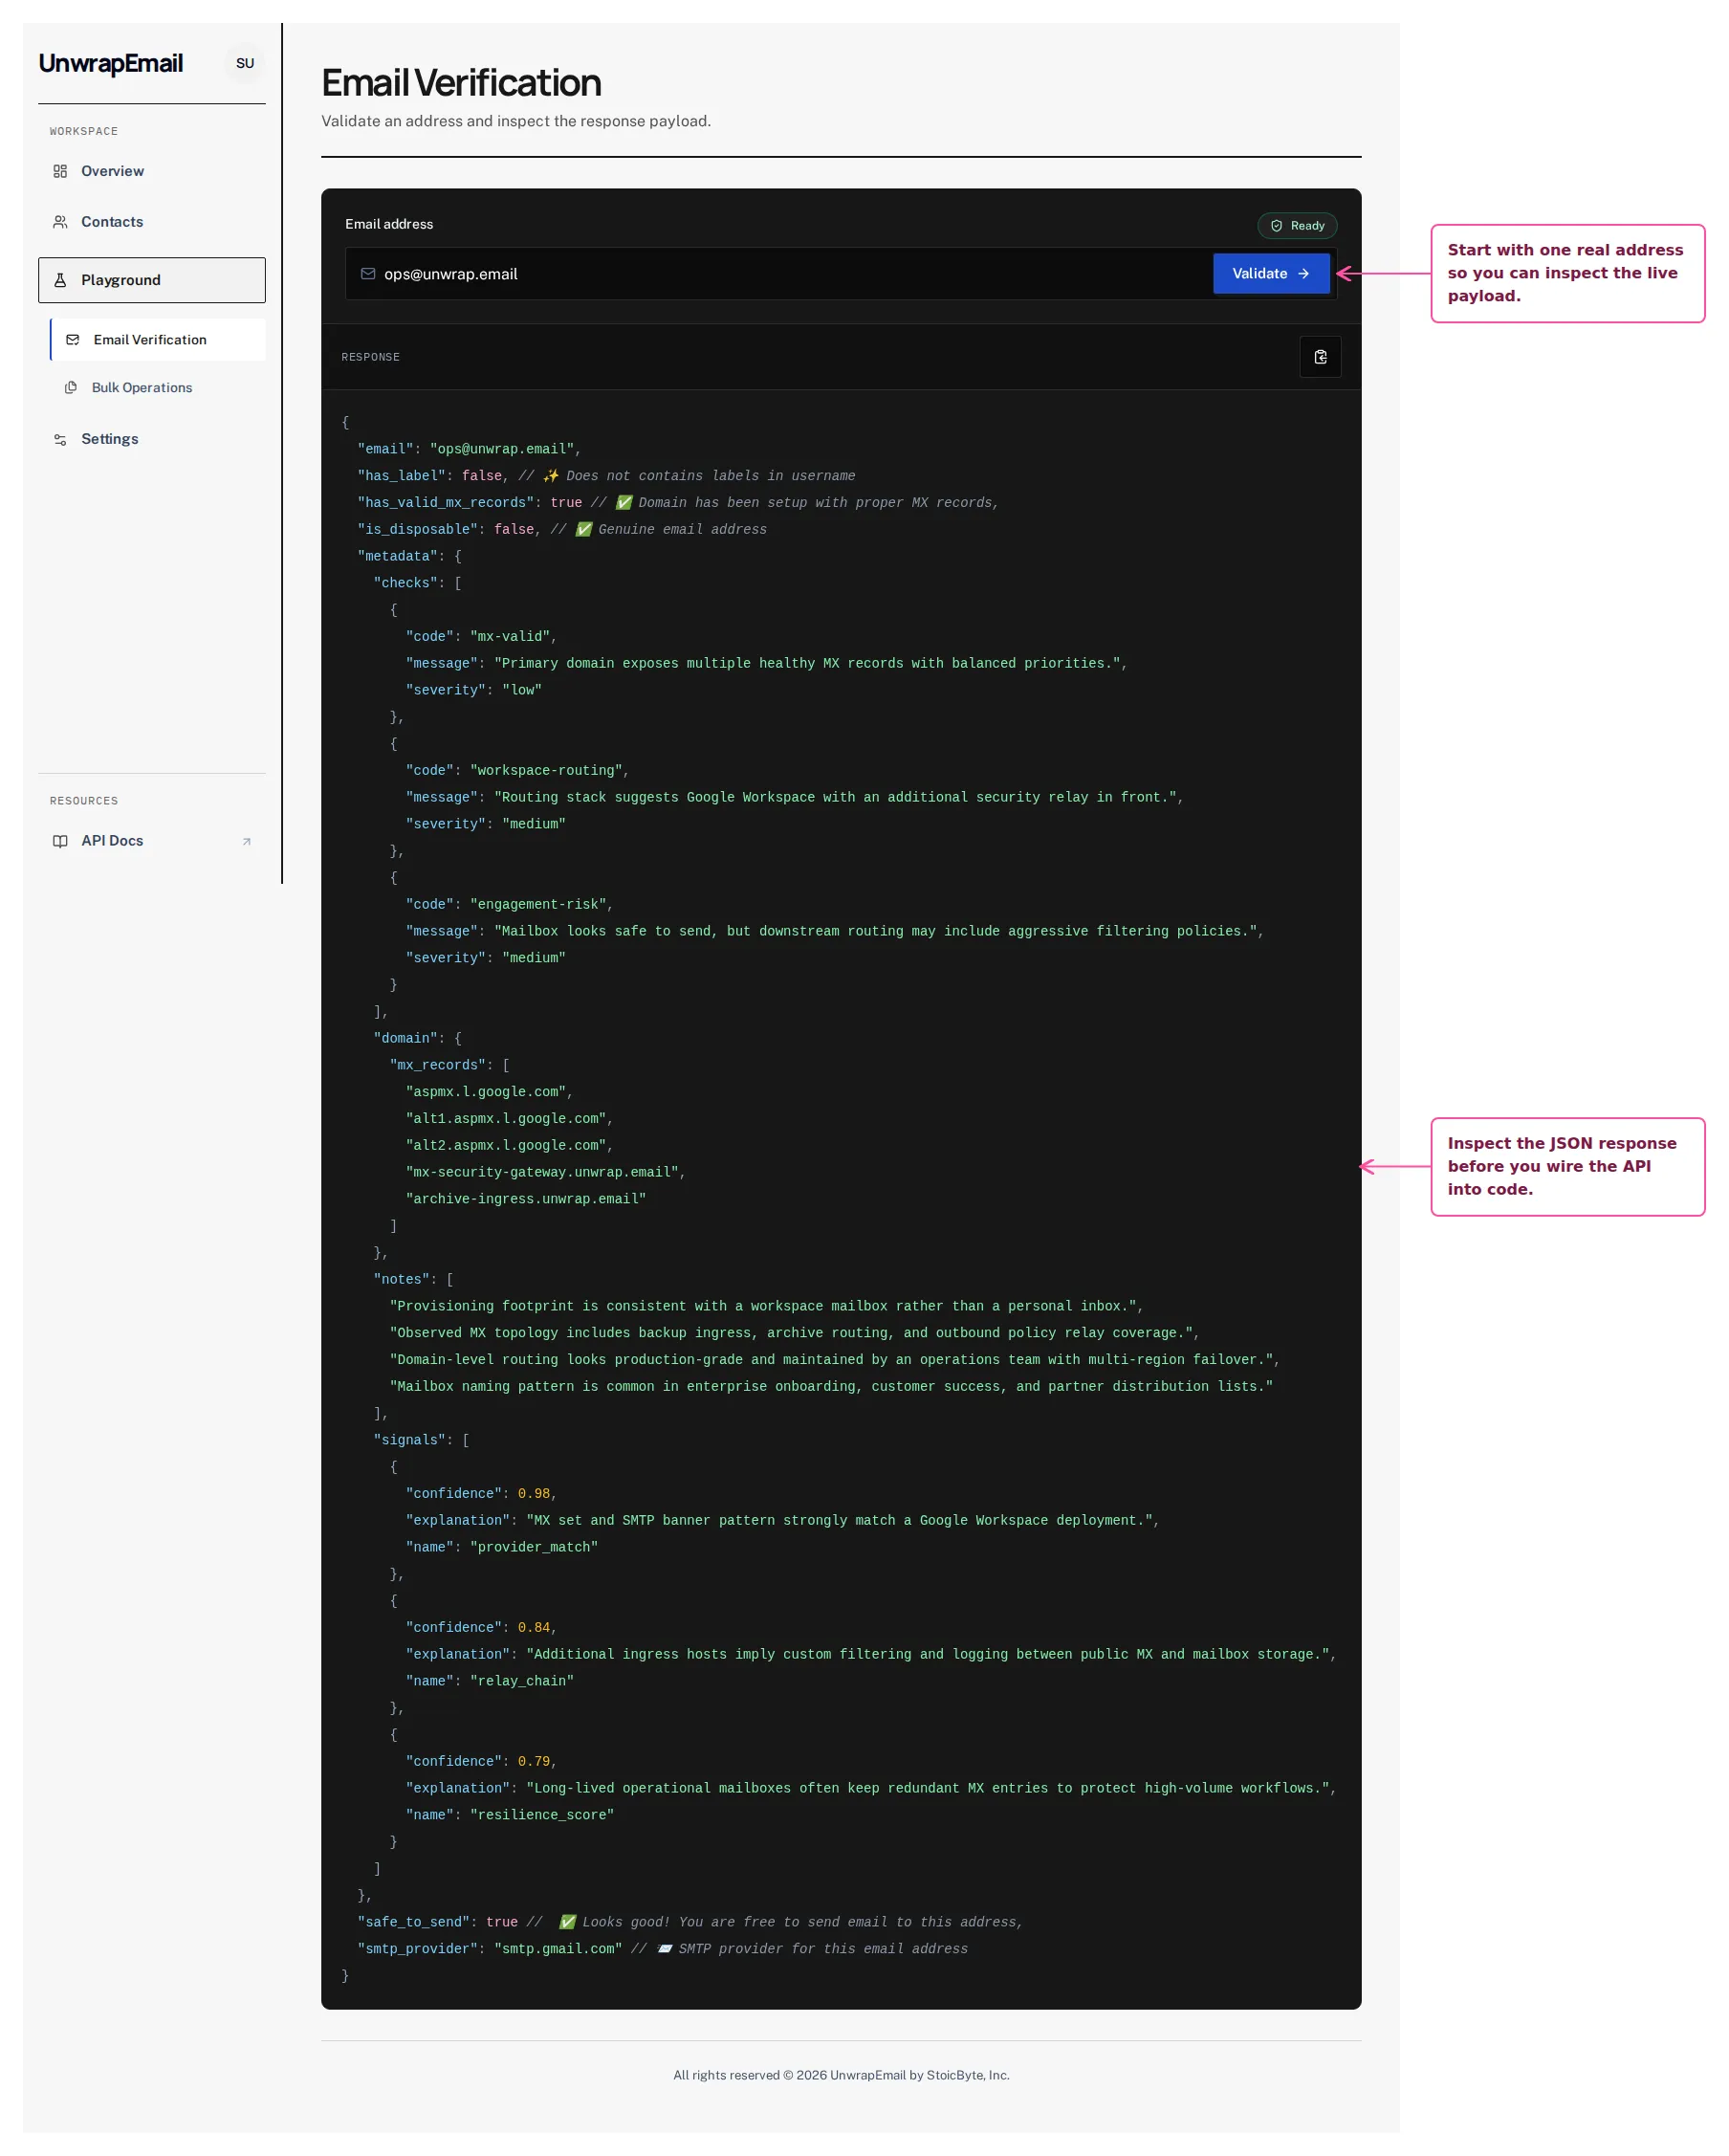
Task: Click the "checks" key in the response
Action: [405, 584]
